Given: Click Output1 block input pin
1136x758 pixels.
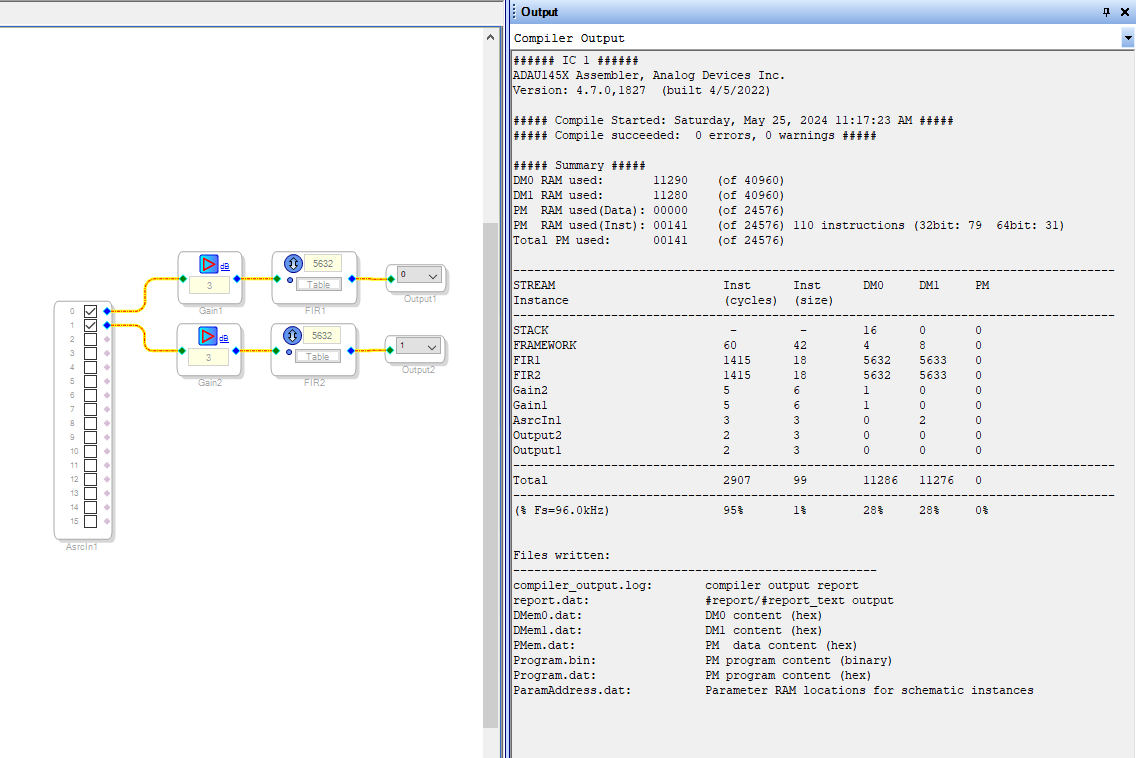Looking at the screenshot, I should pos(390,279).
